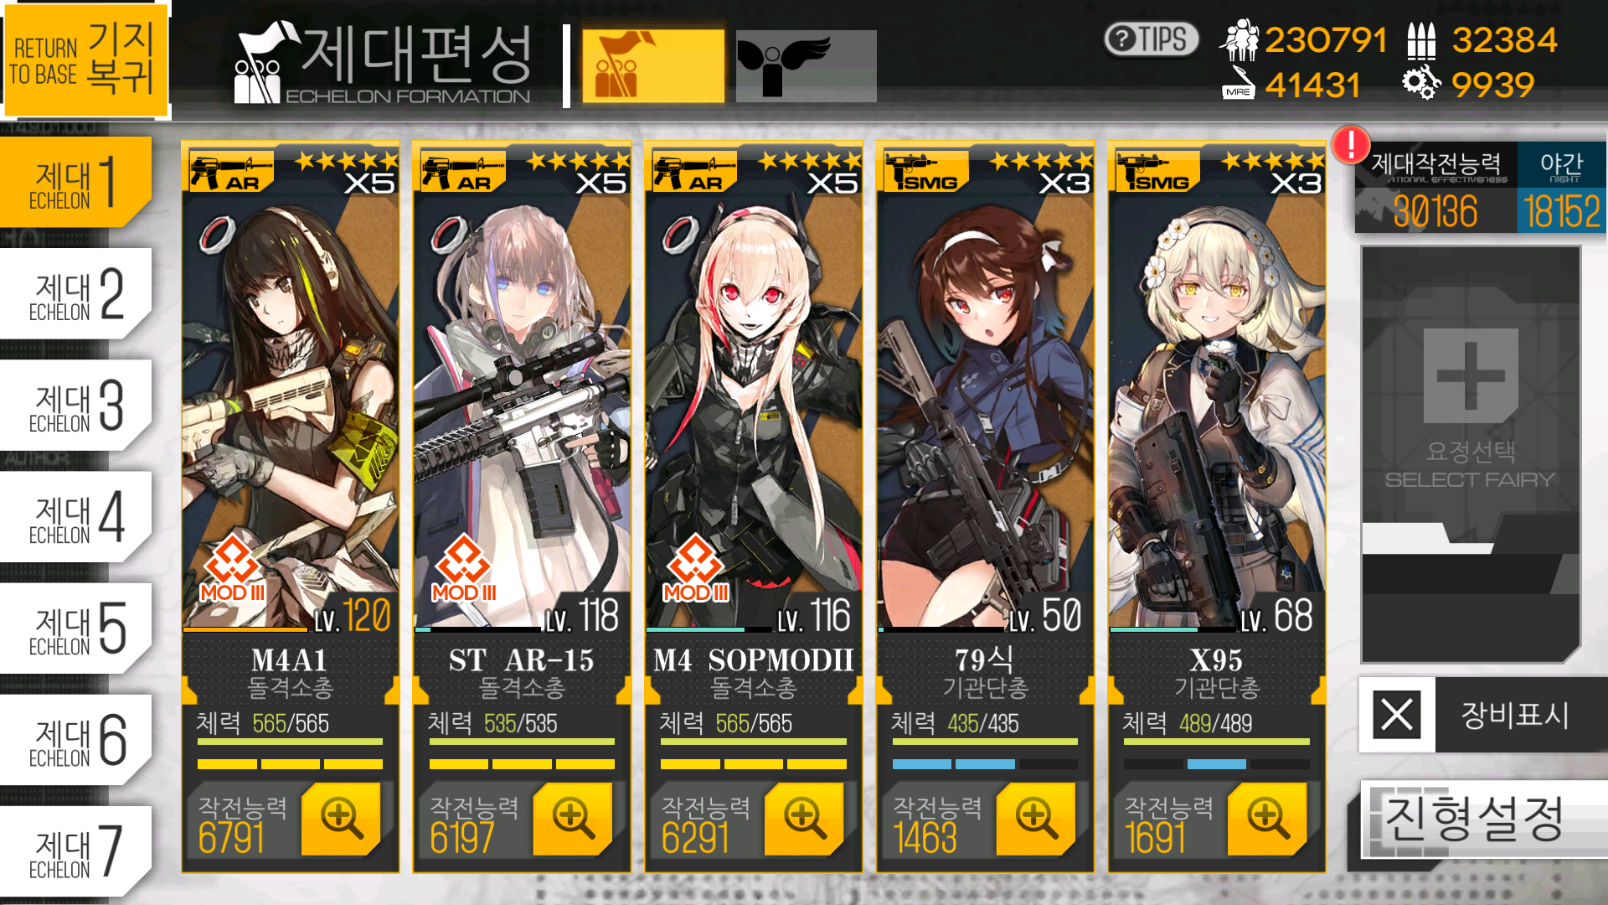
Task: Click M4A1 yellow health bar
Action: (290, 742)
